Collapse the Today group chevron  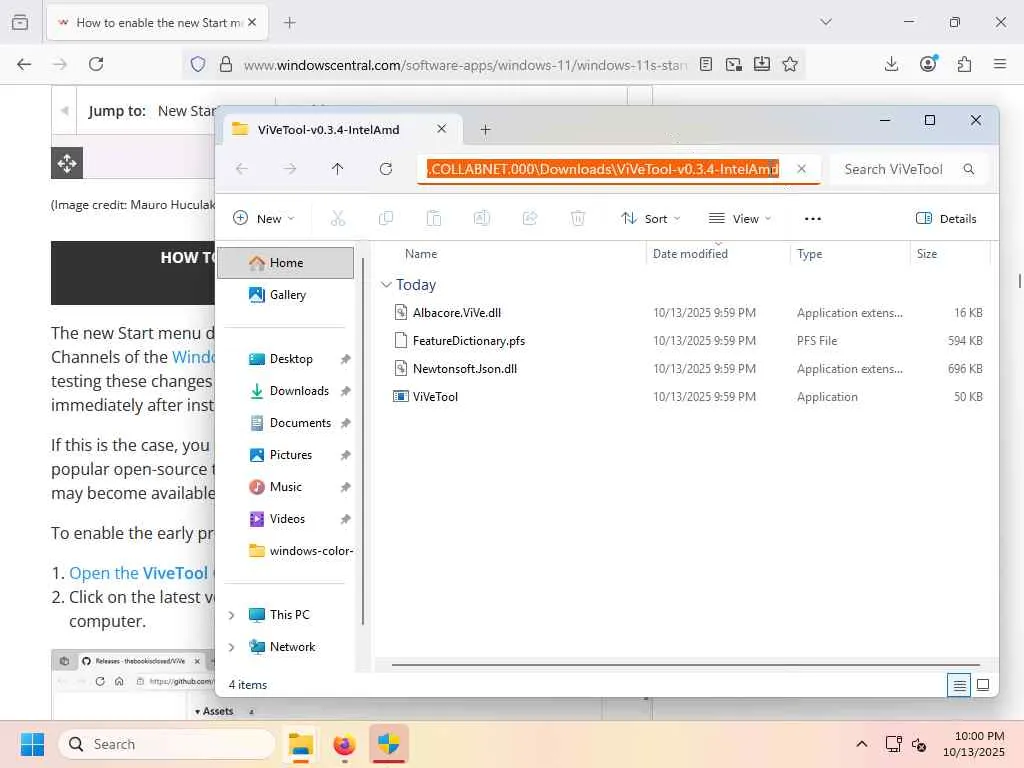(x=386, y=285)
